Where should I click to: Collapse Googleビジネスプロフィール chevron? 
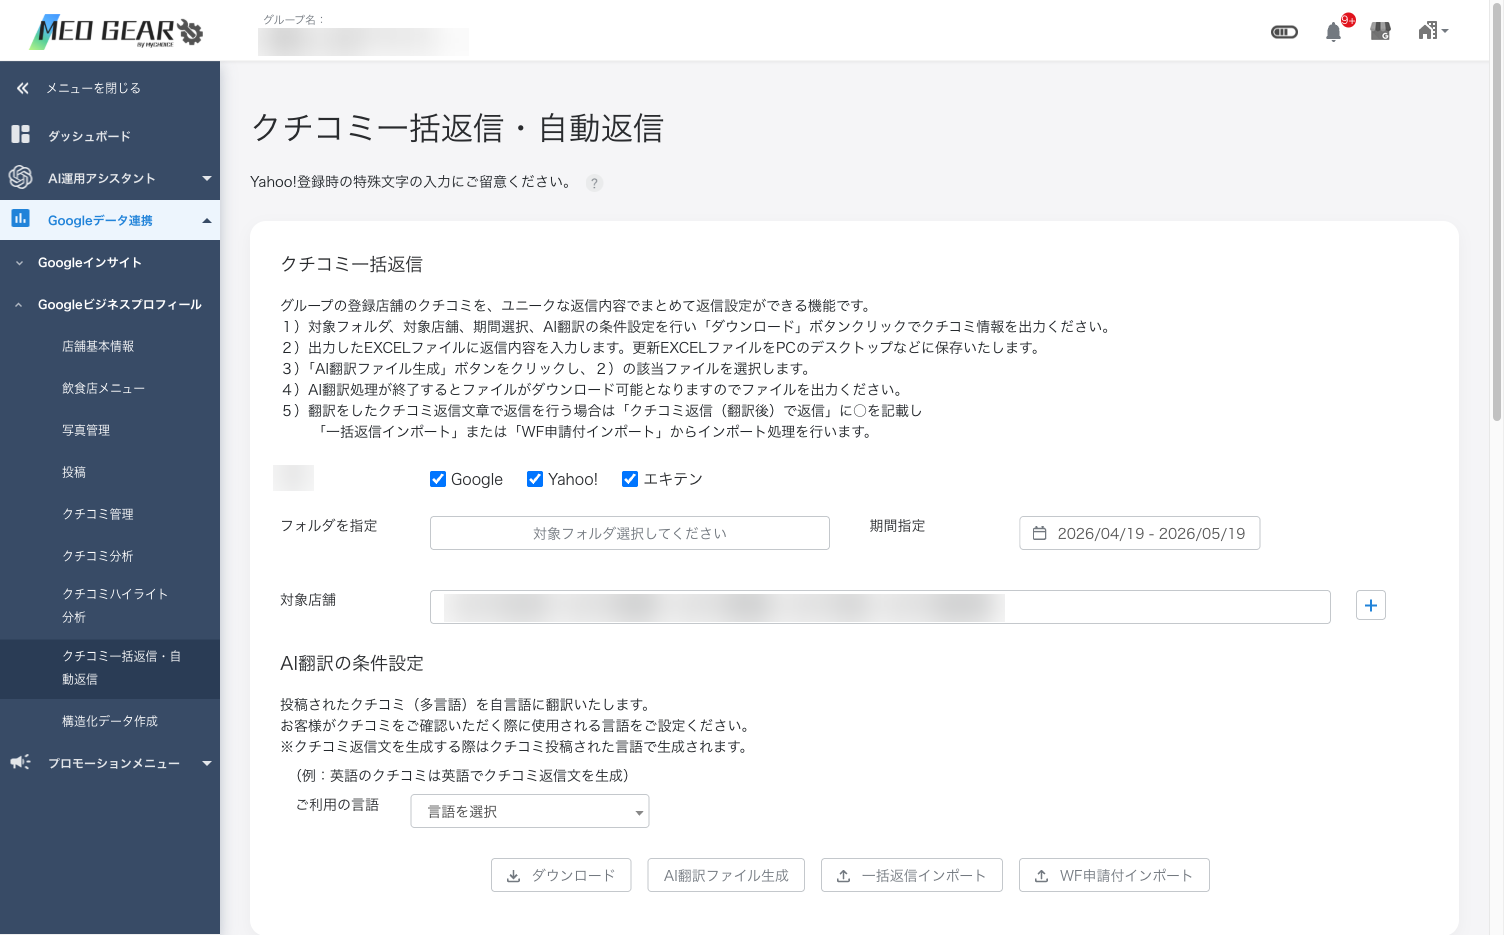tap(19, 305)
